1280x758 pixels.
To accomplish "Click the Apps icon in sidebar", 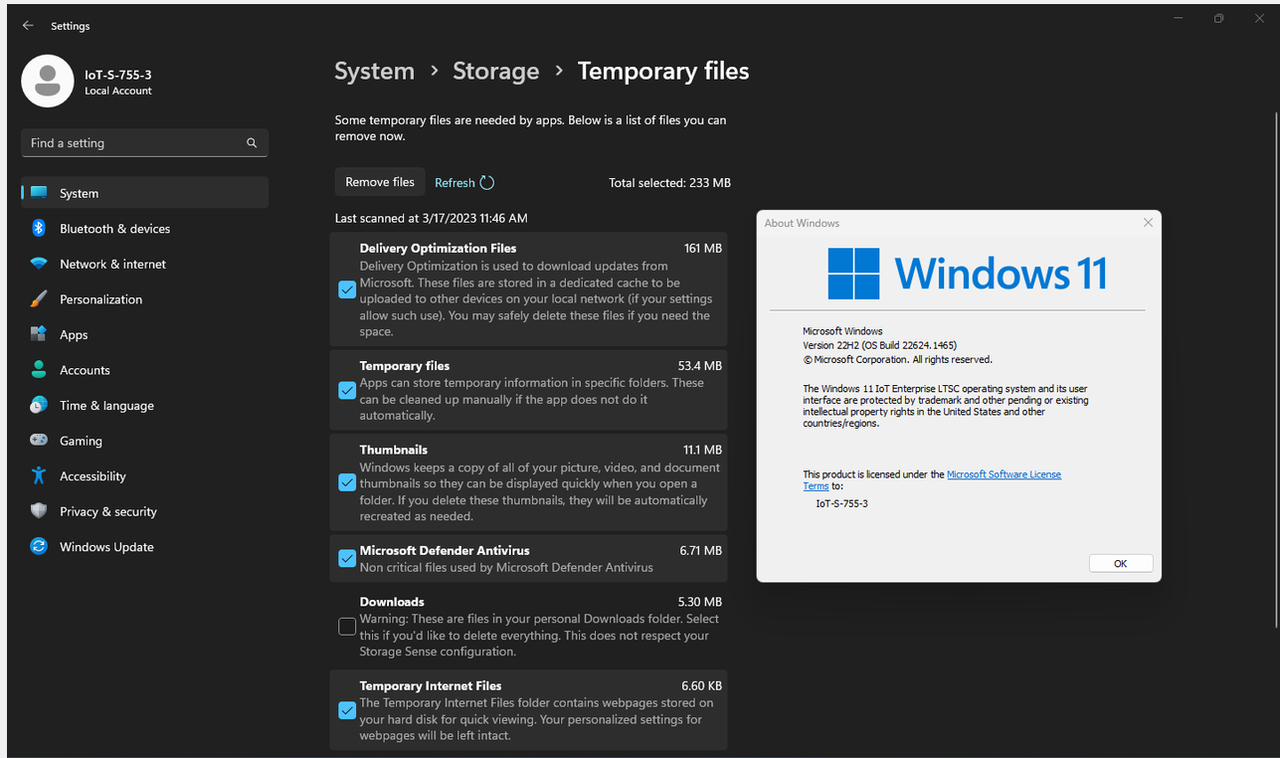I will (x=39, y=334).
